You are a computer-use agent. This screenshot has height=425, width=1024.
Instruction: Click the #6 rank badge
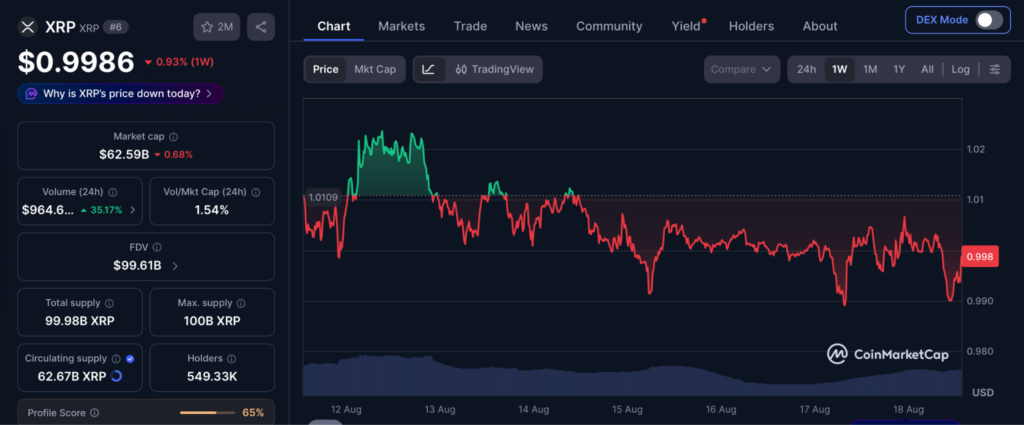click(116, 27)
